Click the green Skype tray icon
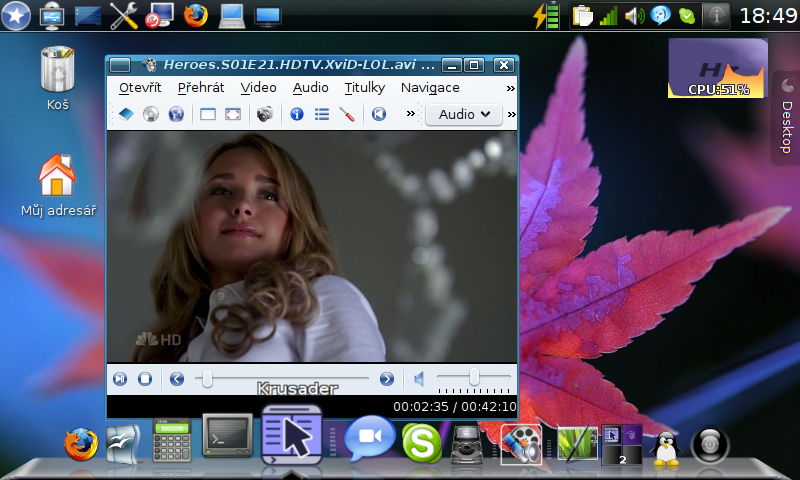Viewport: 800px width, 480px height. click(687, 16)
